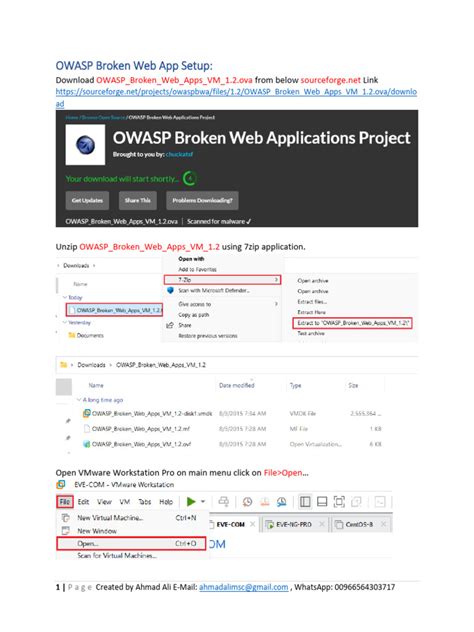Open the VM menu
The height and width of the screenshot is (632, 474).
tap(125, 502)
